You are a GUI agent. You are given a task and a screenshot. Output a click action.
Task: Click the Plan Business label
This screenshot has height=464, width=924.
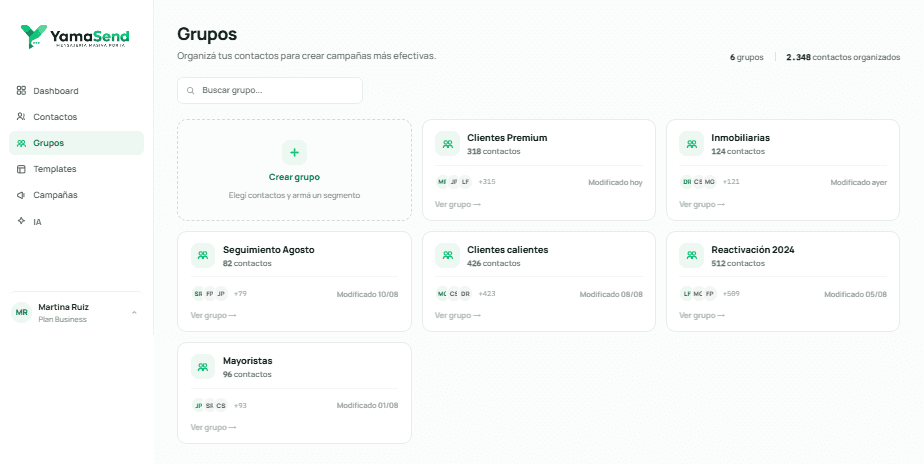(62, 320)
